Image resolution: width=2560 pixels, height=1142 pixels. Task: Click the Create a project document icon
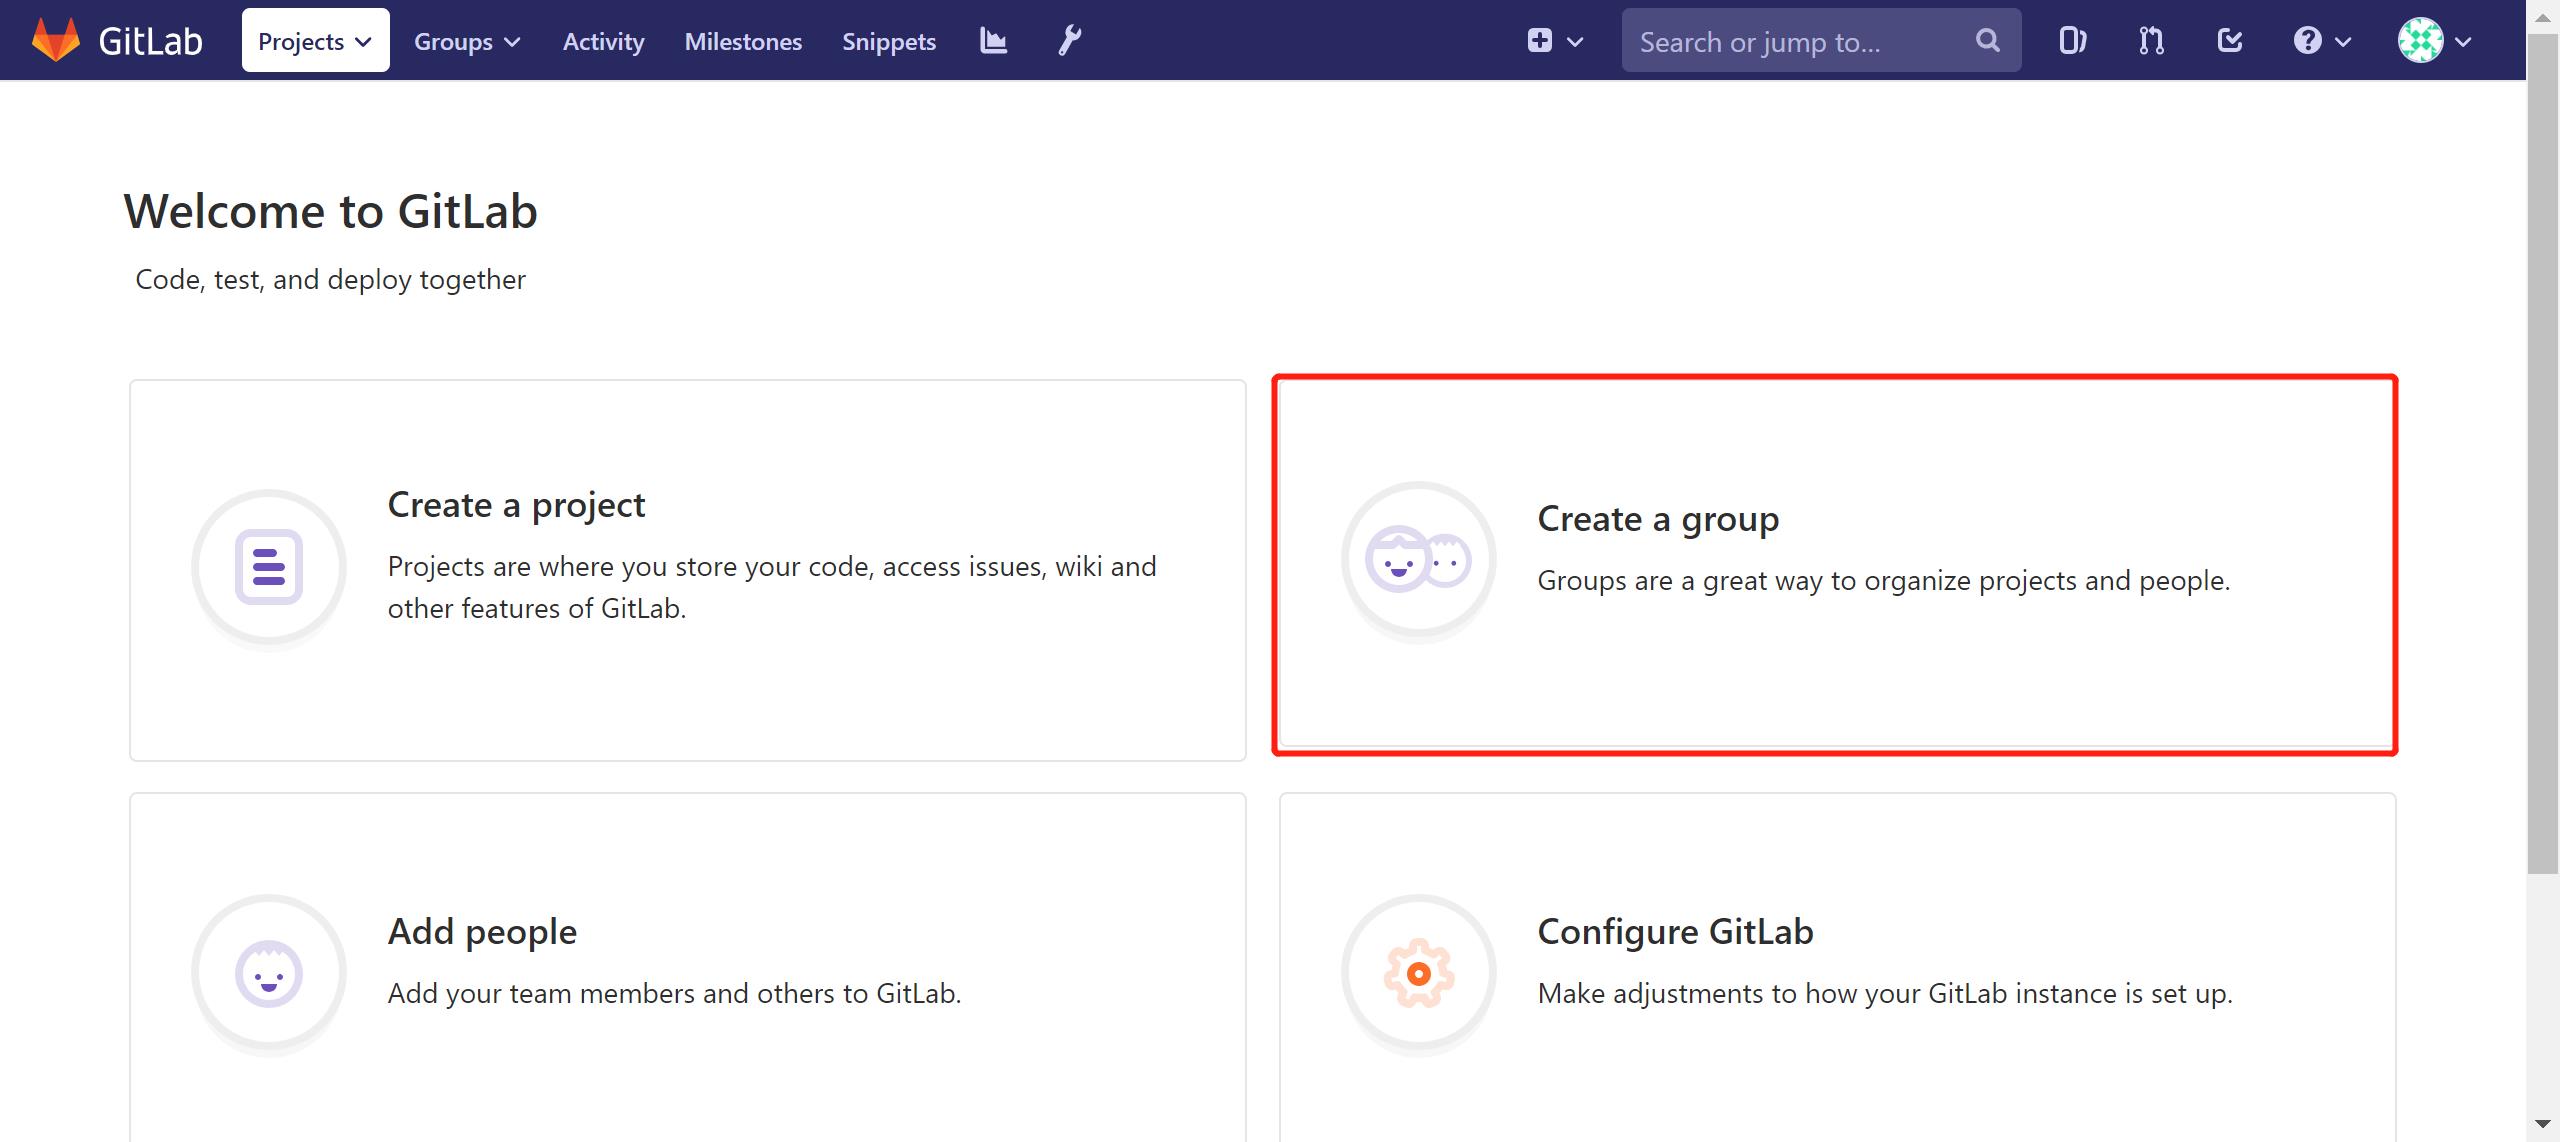coord(268,567)
